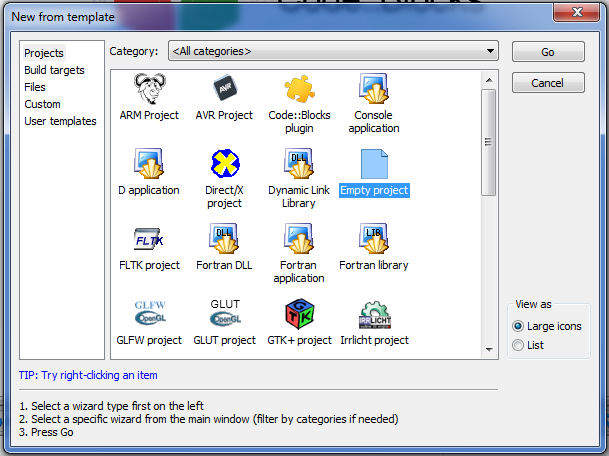This screenshot has height=456, width=609.
Task: Choose the Fortran DLL icon
Action: point(224,238)
